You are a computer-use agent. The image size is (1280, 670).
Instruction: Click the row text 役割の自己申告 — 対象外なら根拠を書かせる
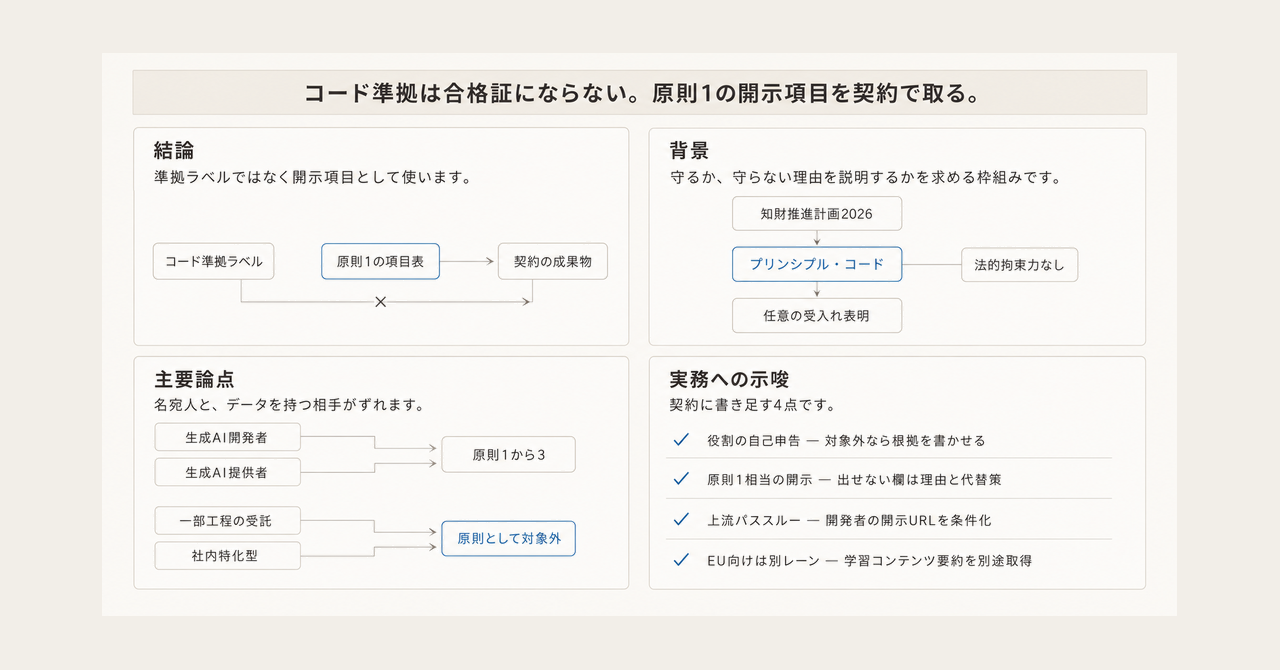point(846,440)
